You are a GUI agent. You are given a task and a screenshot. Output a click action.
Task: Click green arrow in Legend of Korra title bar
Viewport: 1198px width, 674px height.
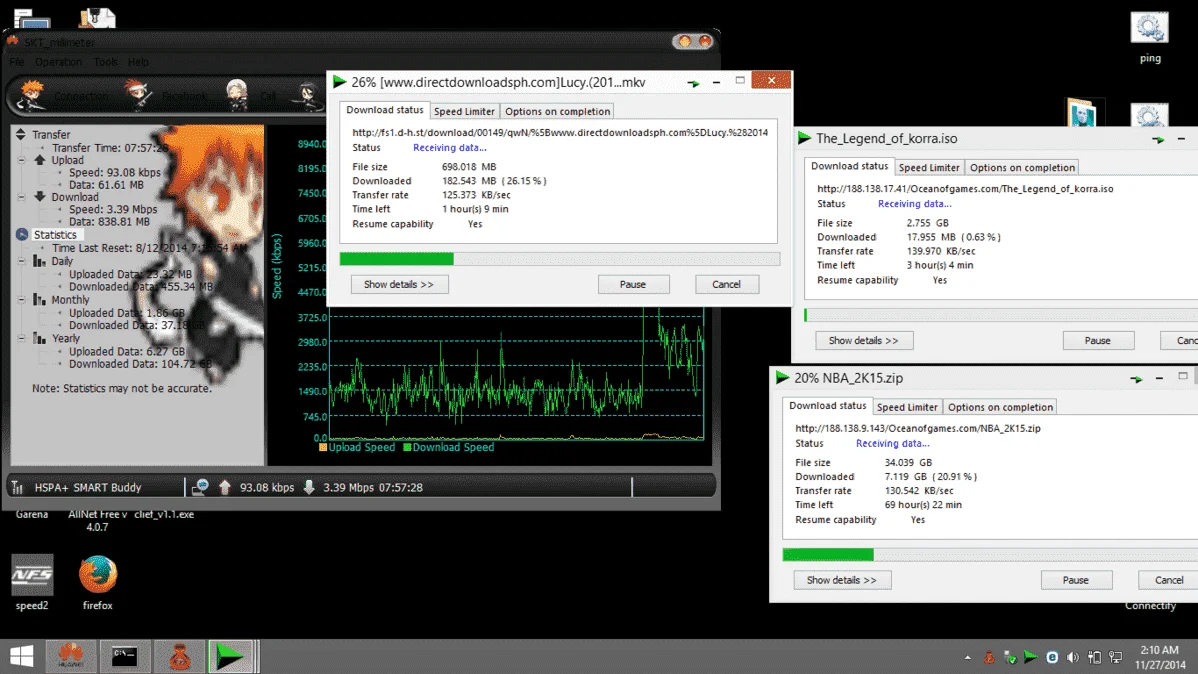1158,139
